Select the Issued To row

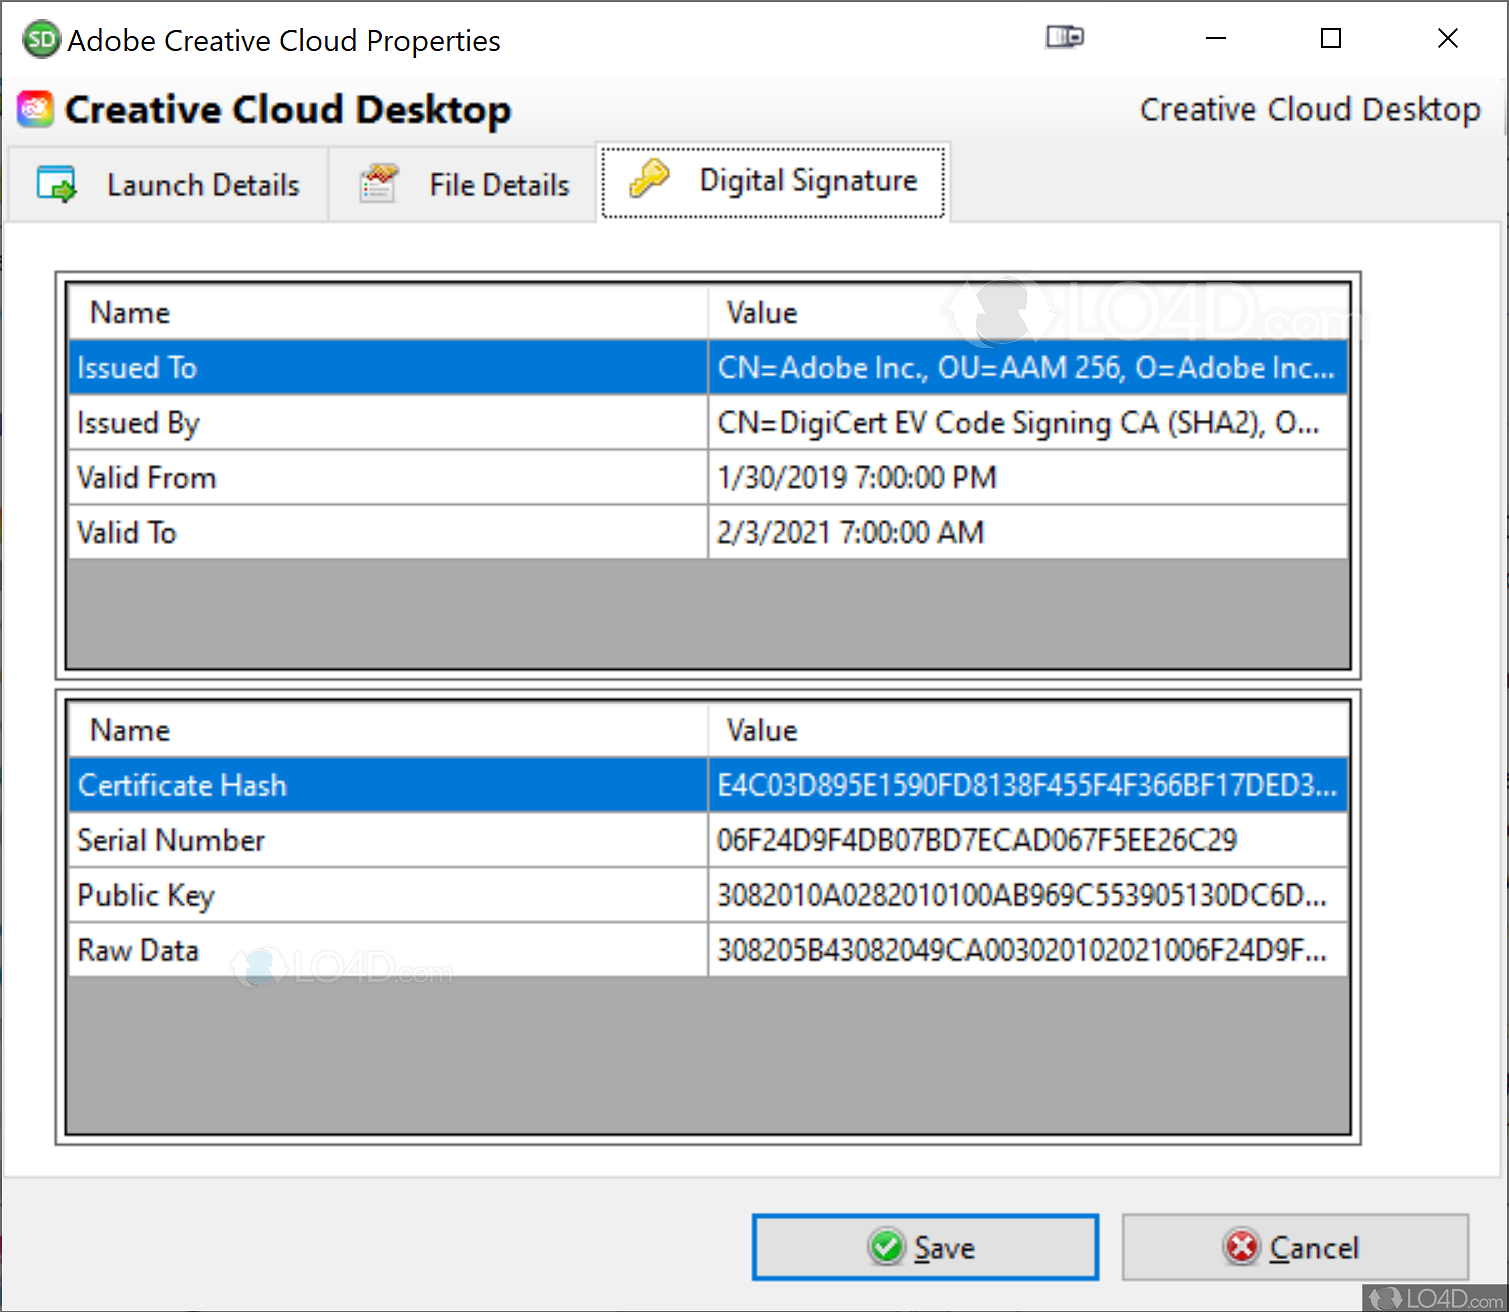(x=708, y=367)
